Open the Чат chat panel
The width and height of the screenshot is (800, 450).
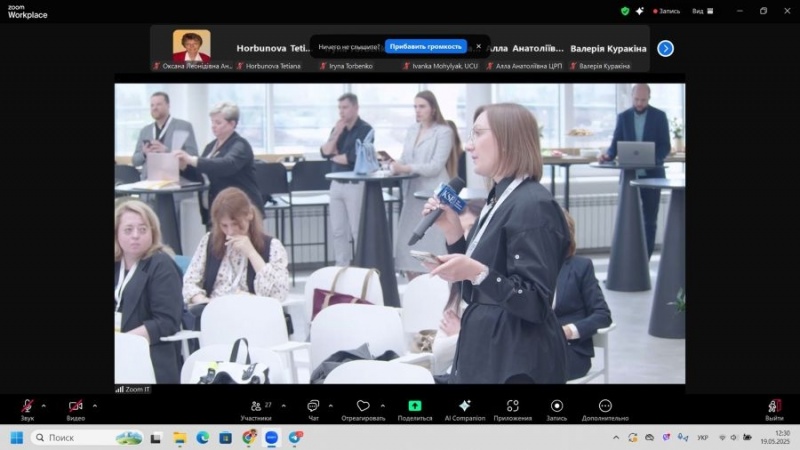313,408
